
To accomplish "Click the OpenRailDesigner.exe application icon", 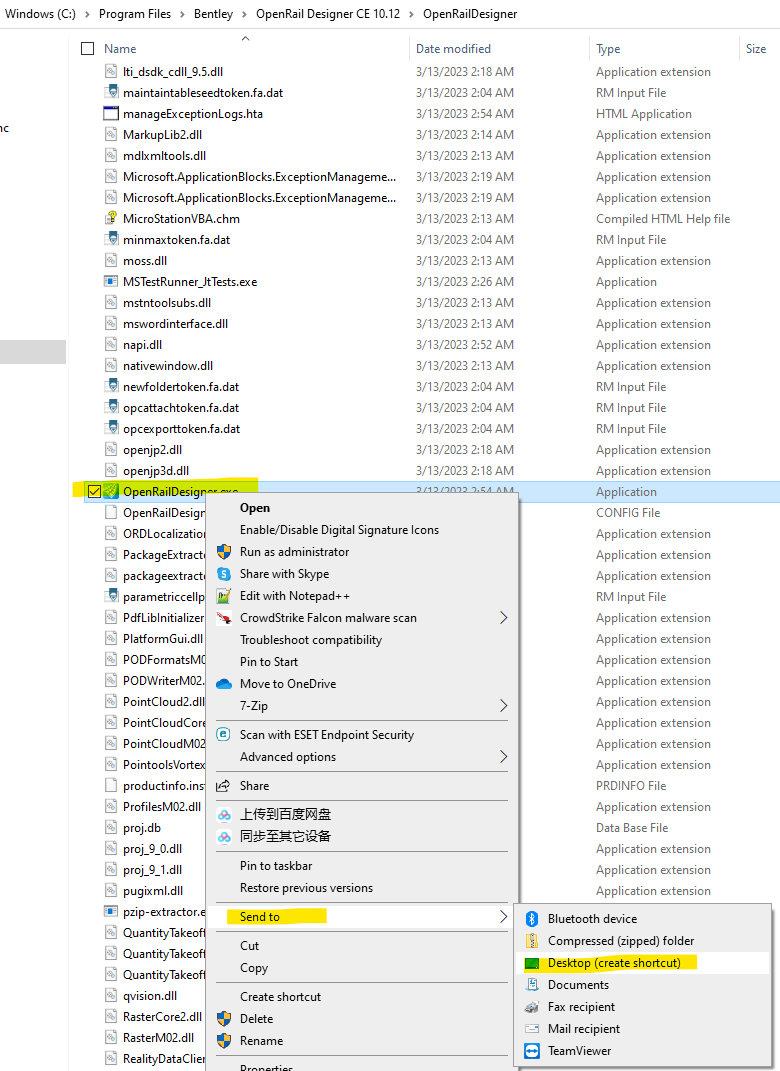I will coord(111,492).
